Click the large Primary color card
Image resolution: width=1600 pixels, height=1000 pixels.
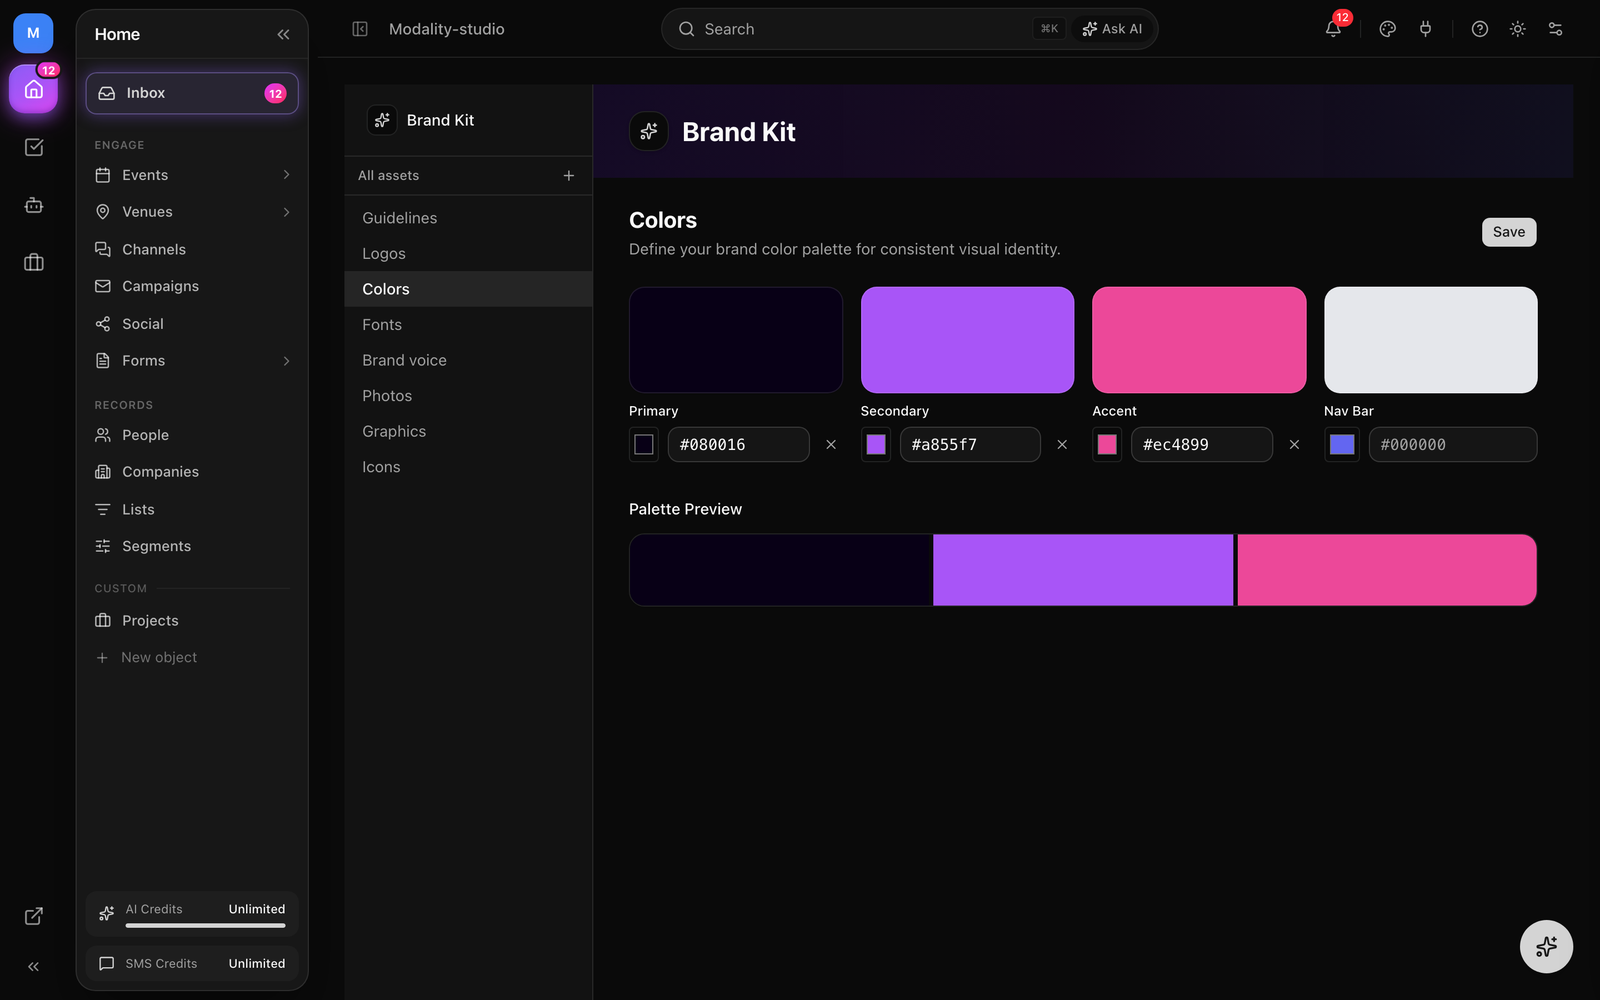coord(736,340)
